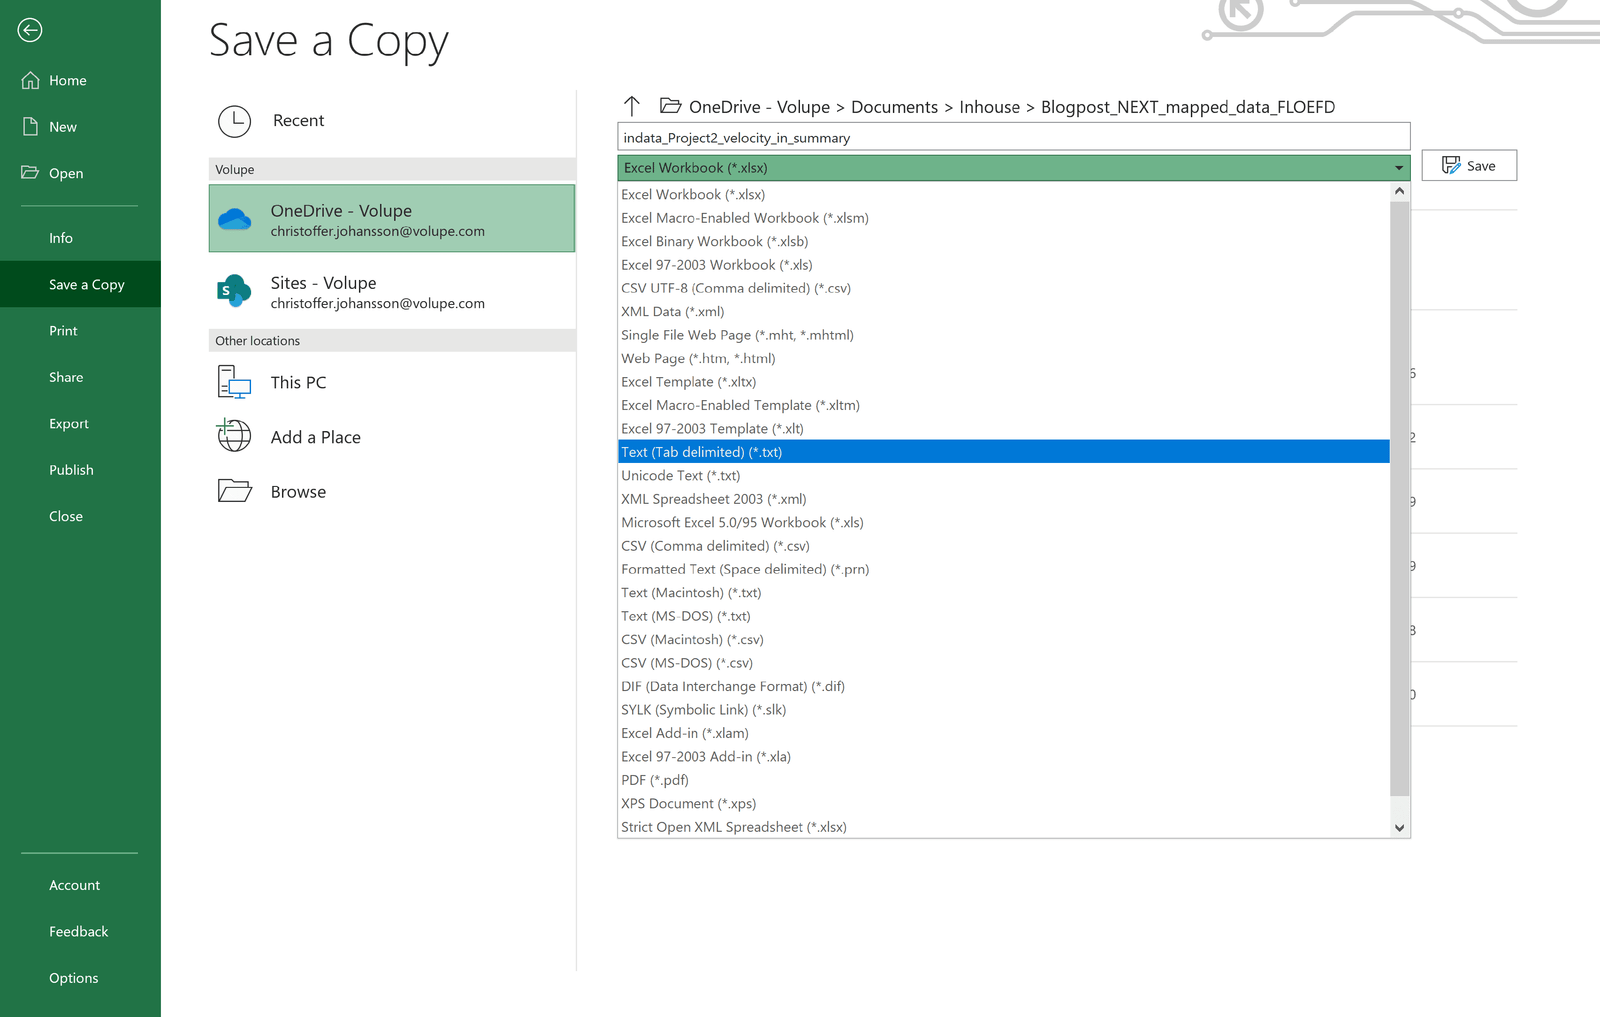Image resolution: width=1600 pixels, height=1017 pixels.
Task: Select Excel 97-2003 Template (*.xlt)
Action: click(x=1004, y=428)
